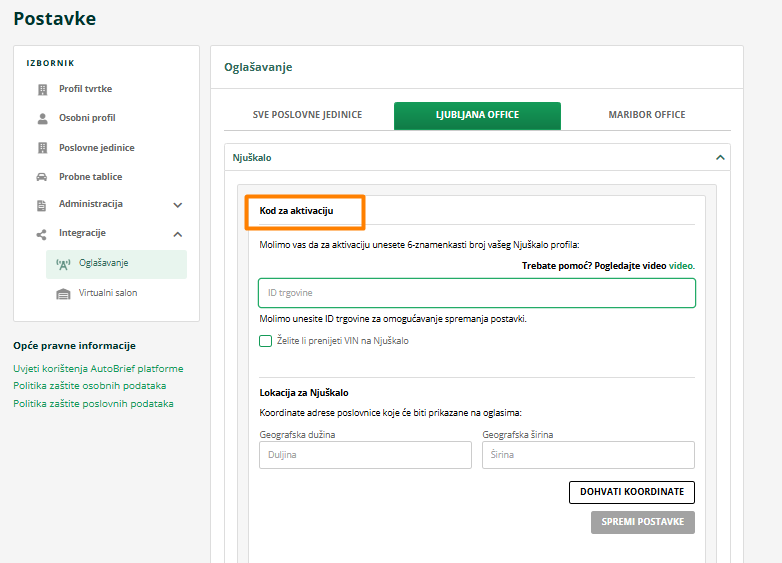Expand the Administracija menu chevron
The width and height of the screenshot is (782, 563).
coord(178,205)
